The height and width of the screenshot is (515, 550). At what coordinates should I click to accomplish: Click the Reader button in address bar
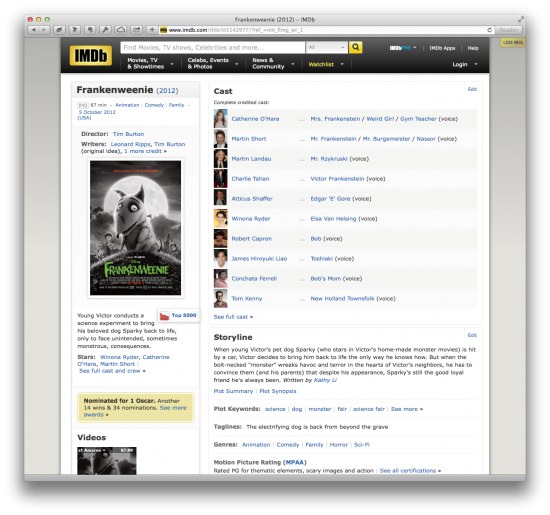(508, 30)
